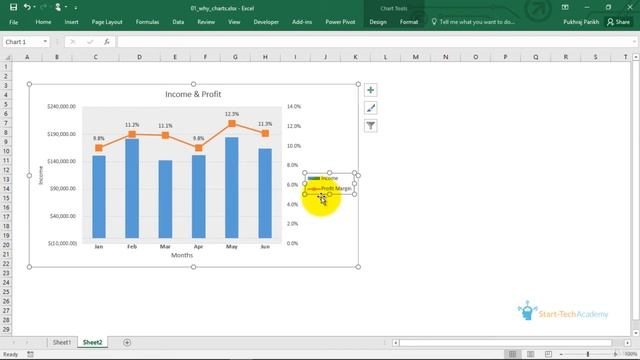Switch to the Insert ribbon tab

click(x=71, y=22)
